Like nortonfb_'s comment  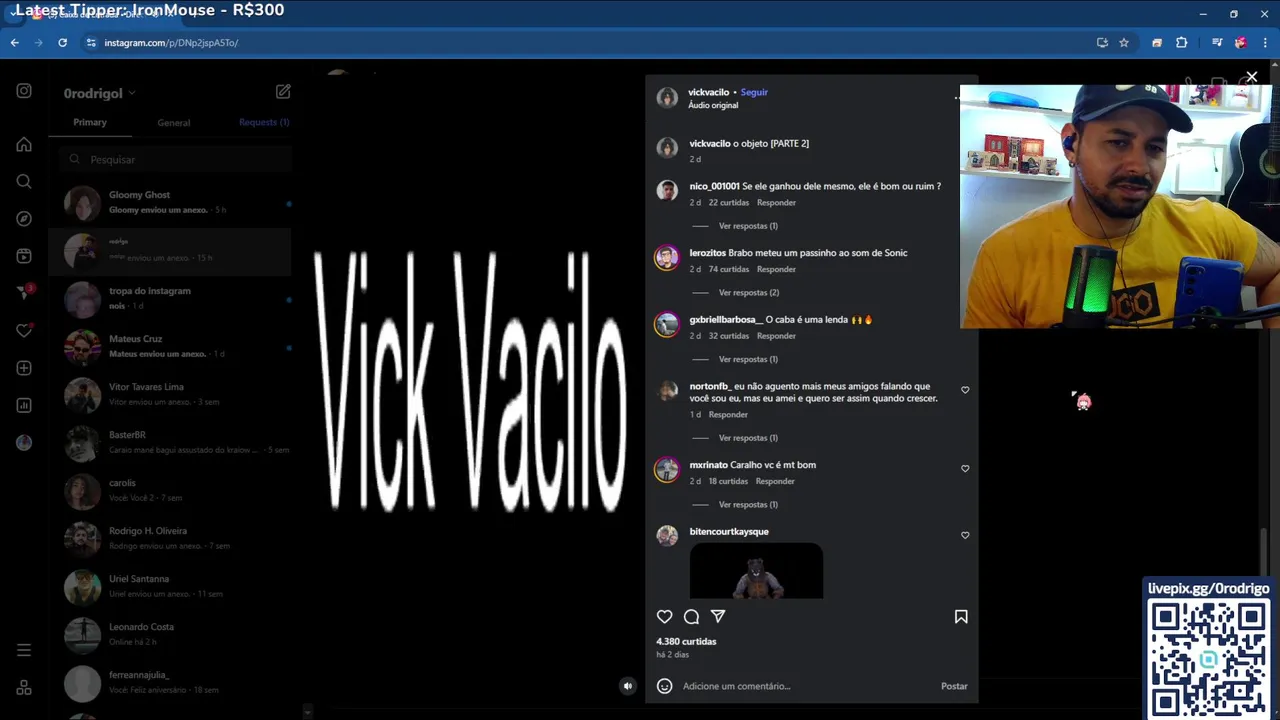coord(965,390)
